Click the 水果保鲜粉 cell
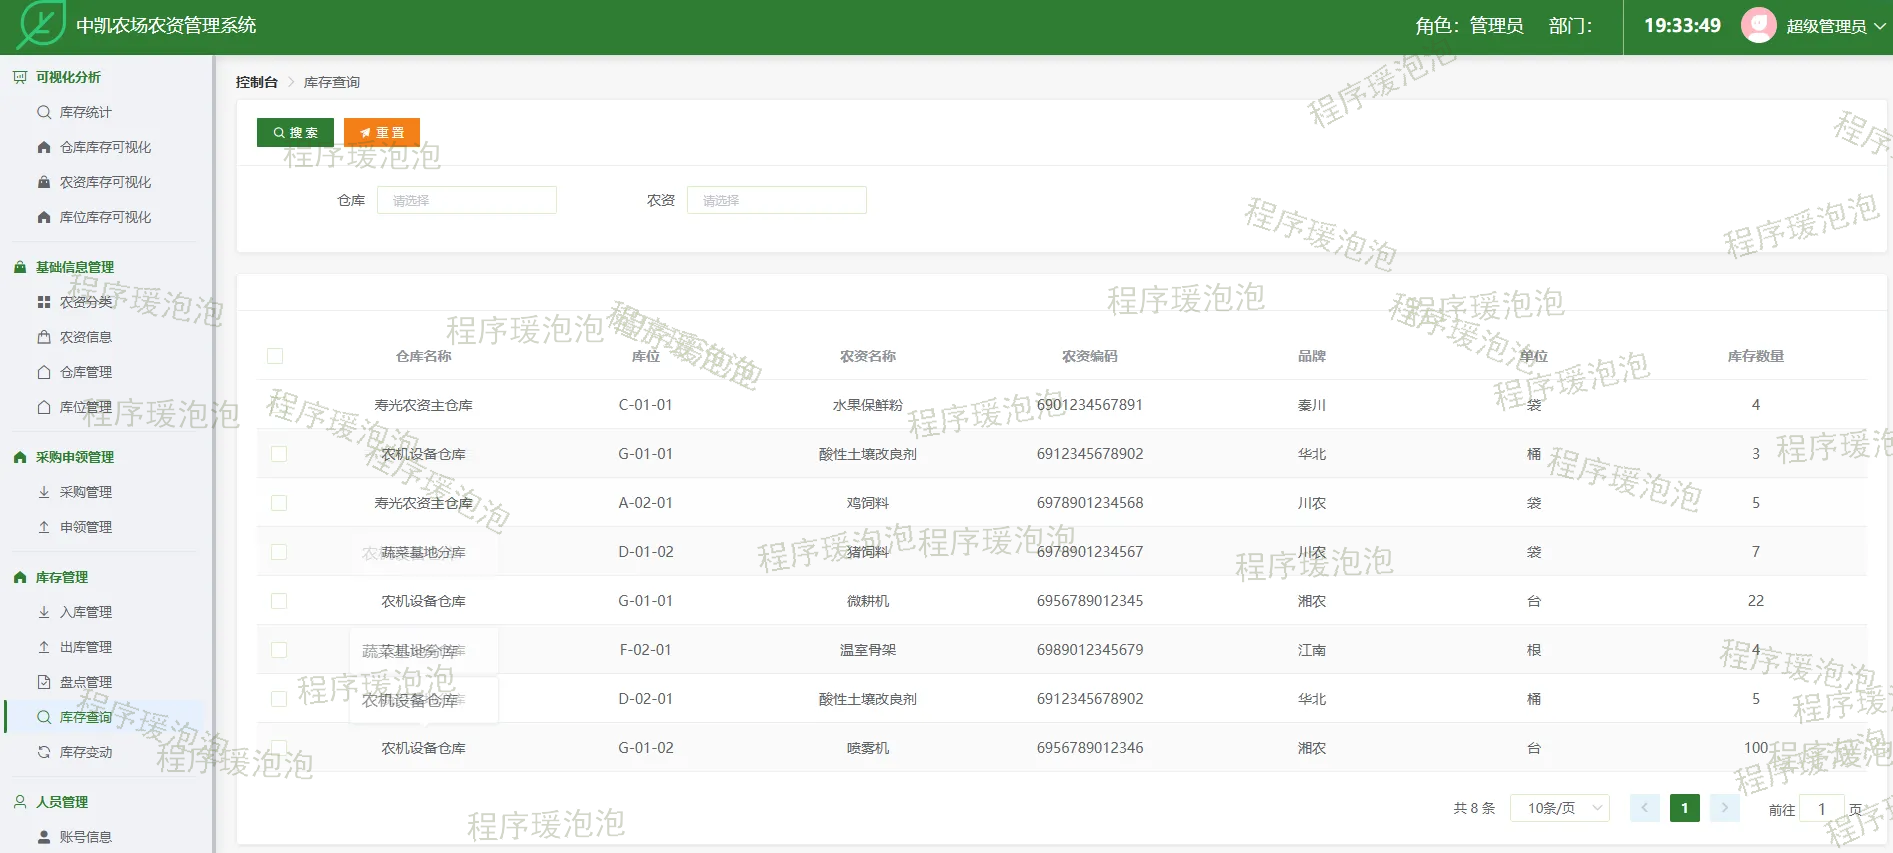The height and width of the screenshot is (853, 1893). click(x=868, y=405)
